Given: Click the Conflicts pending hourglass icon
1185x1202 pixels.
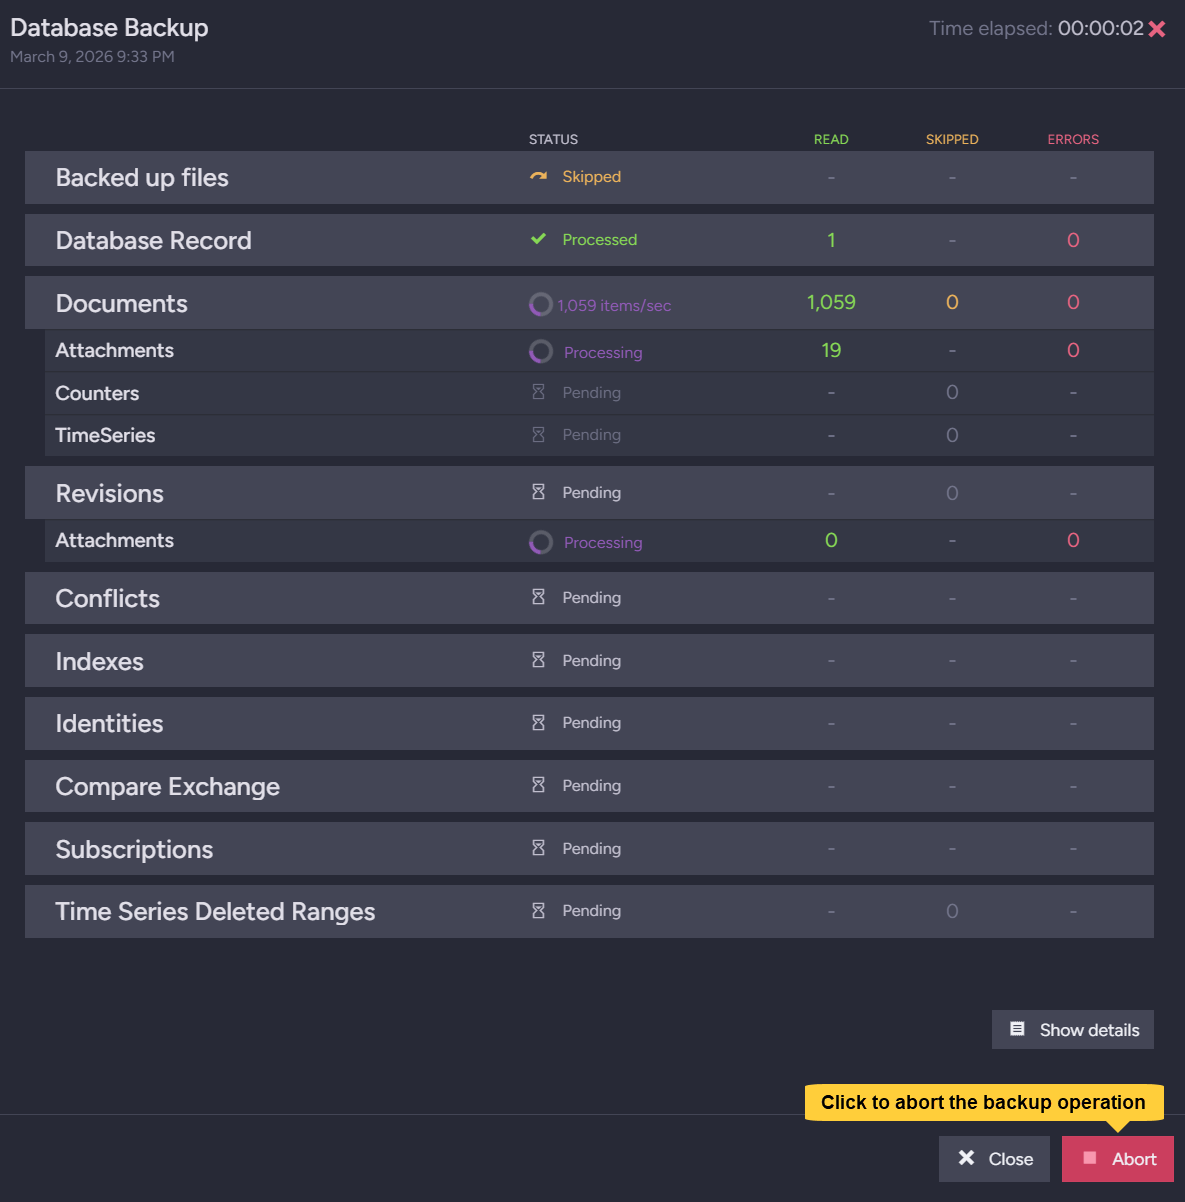Looking at the screenshot, I should (538, 597).
